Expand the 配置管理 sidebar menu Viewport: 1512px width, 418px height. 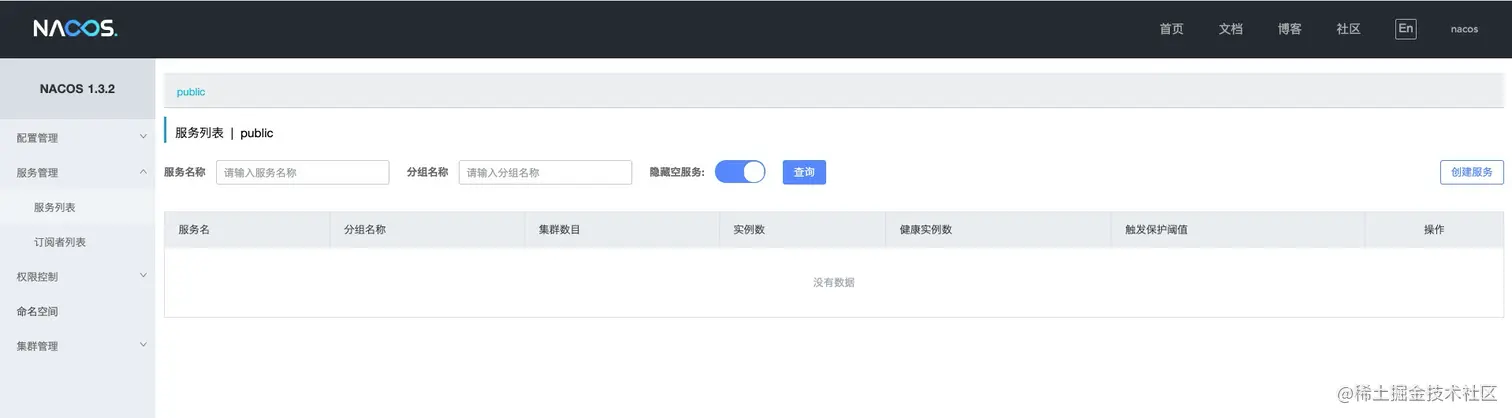point(77,138)
